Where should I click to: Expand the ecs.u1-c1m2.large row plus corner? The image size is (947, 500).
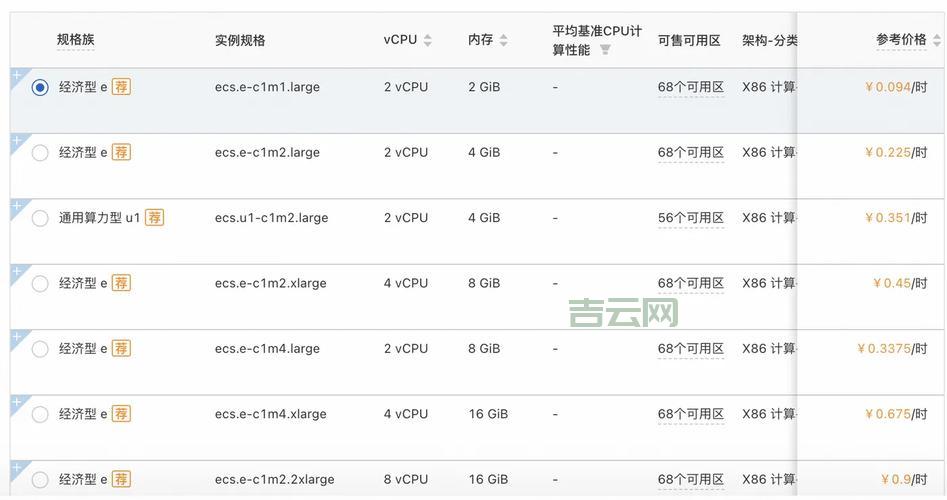16,206
